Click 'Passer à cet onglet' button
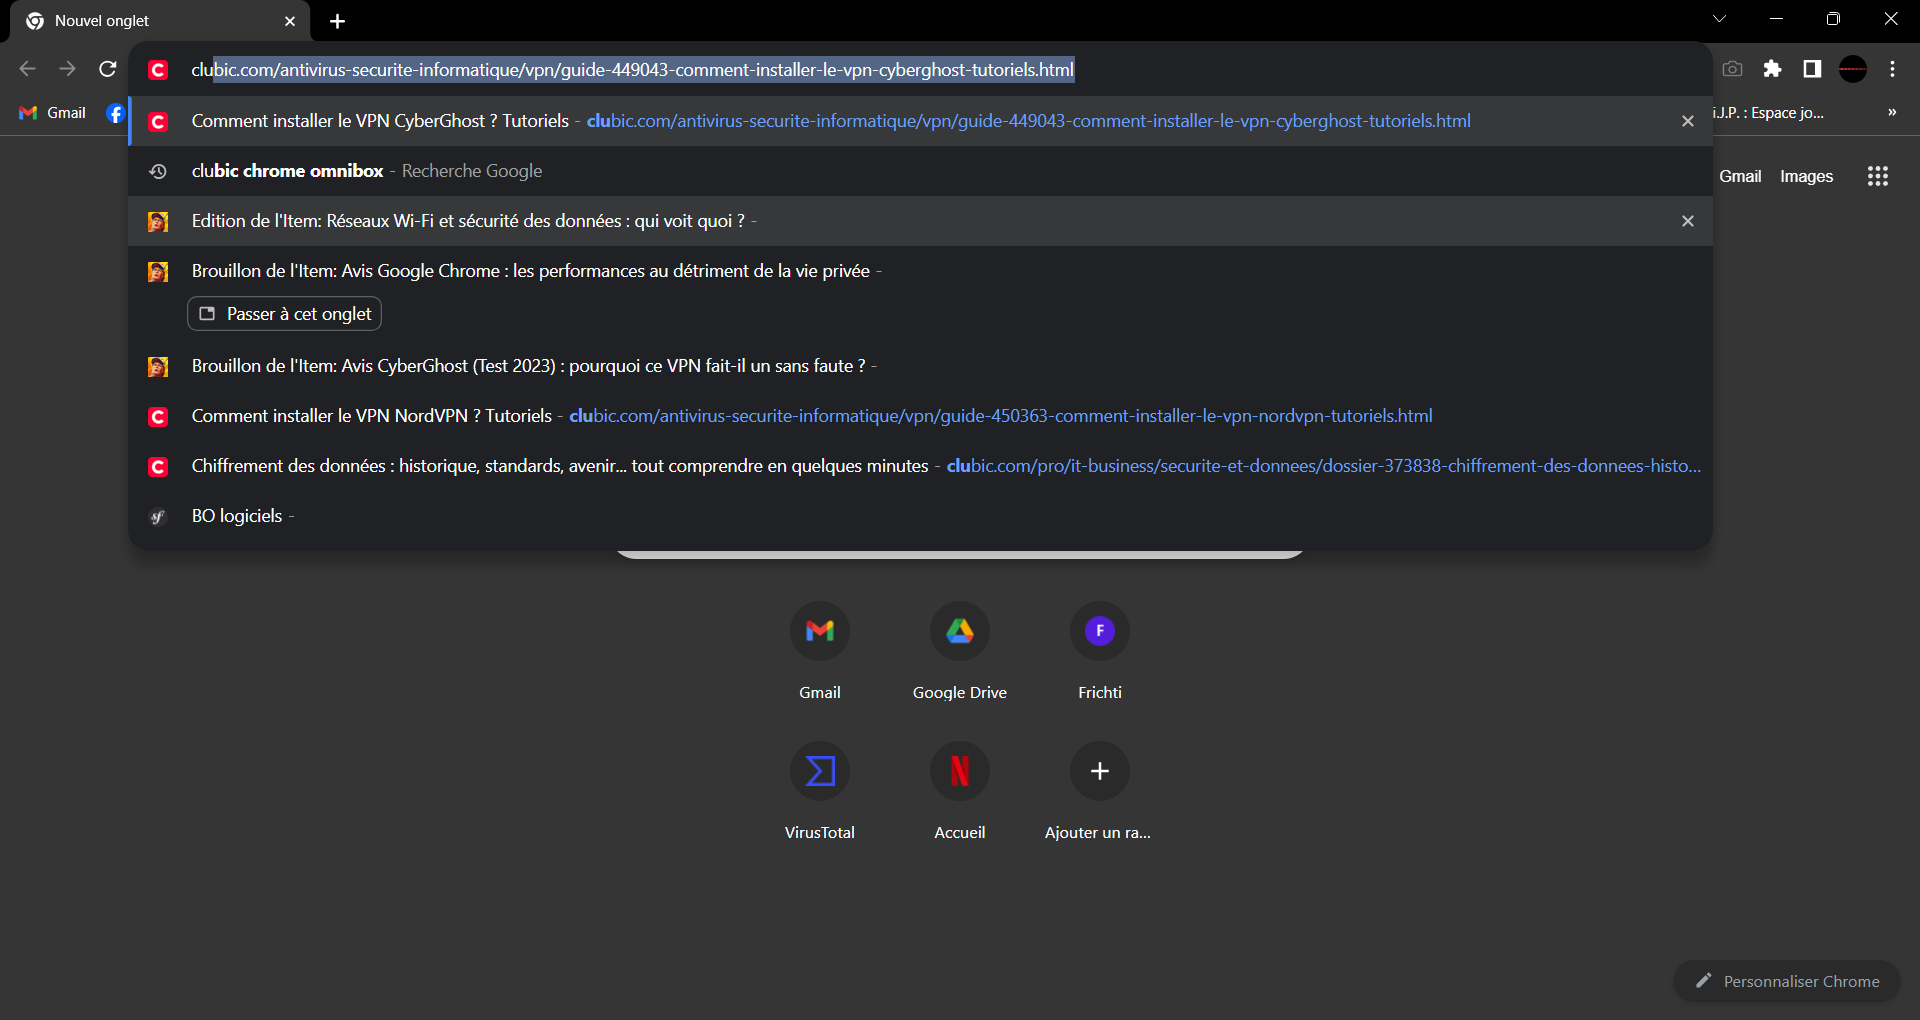 (285, 314)
